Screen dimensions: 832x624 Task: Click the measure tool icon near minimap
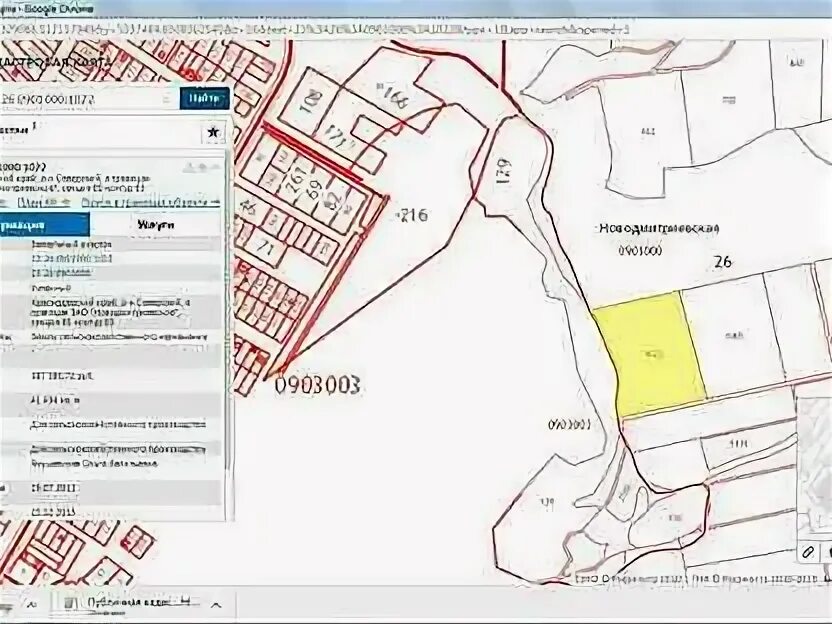click(x=808, y=552)
